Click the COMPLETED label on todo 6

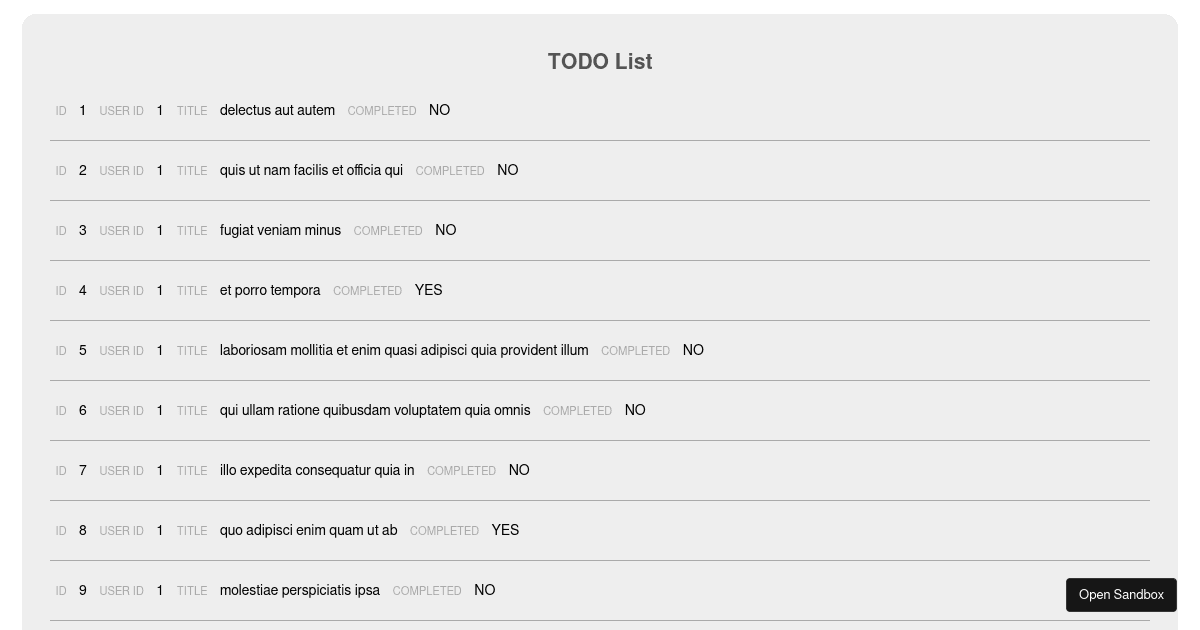pos(577,410)
